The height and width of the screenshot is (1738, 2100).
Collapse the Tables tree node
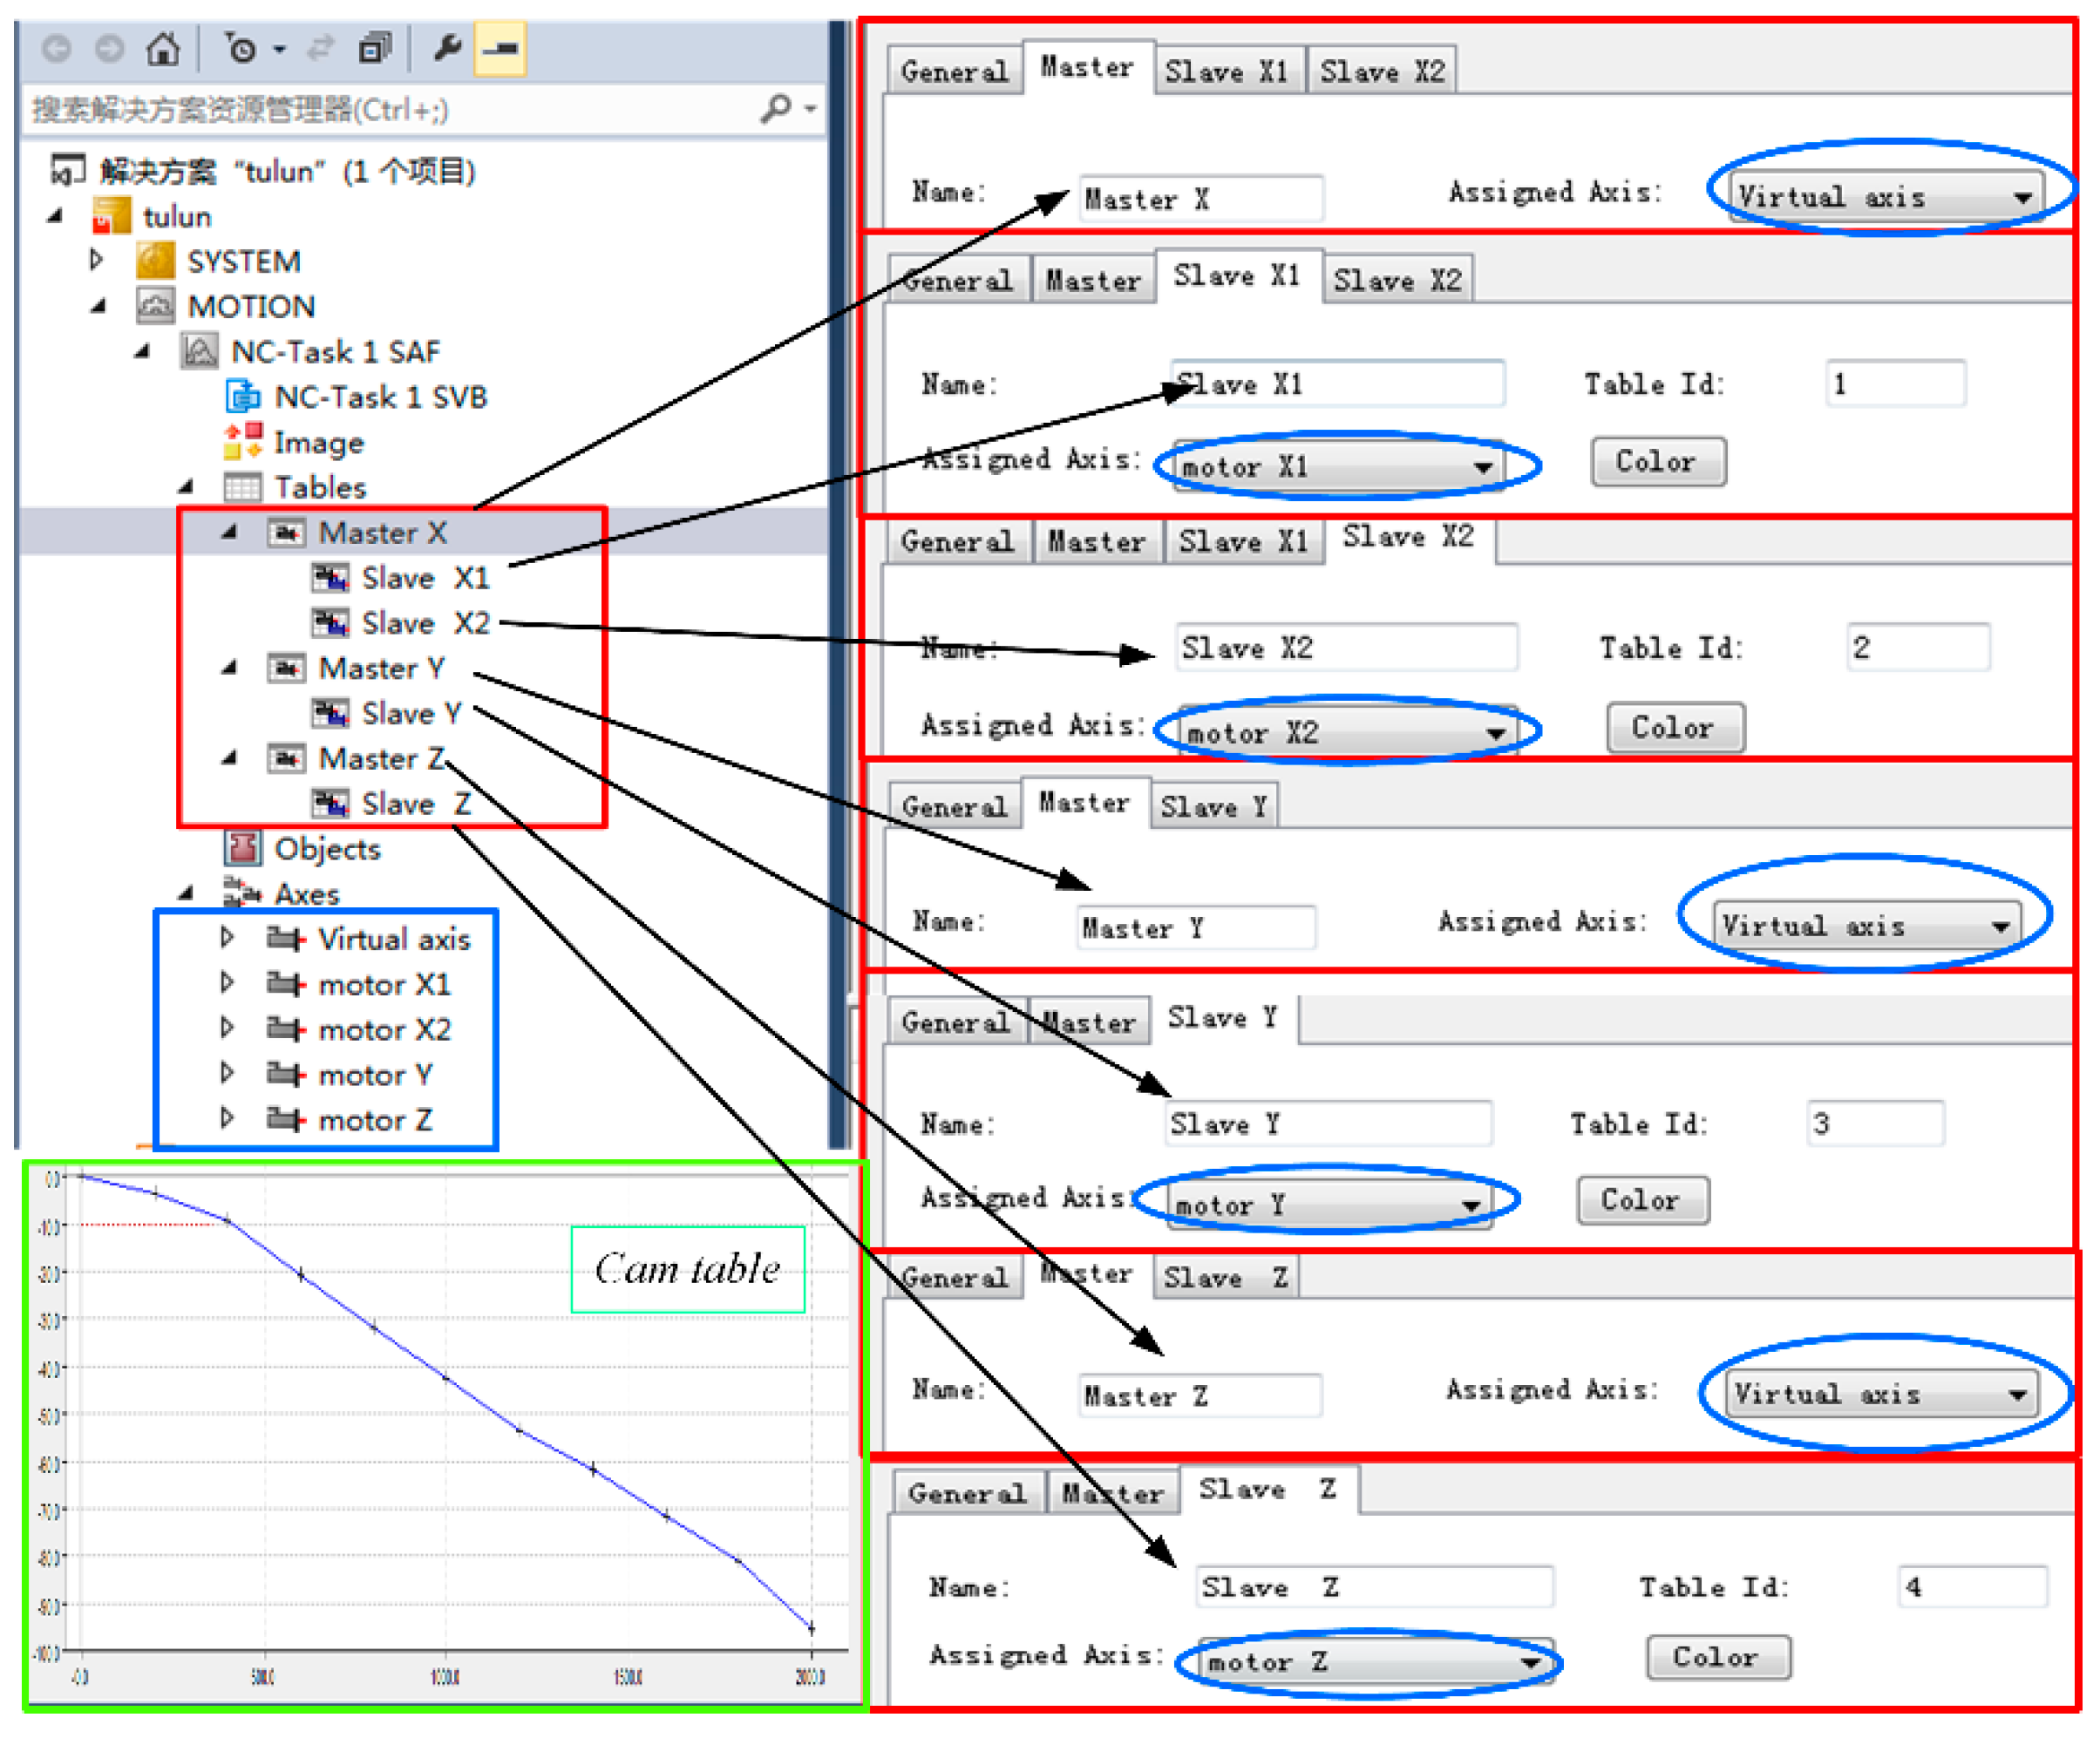point(186,487)
